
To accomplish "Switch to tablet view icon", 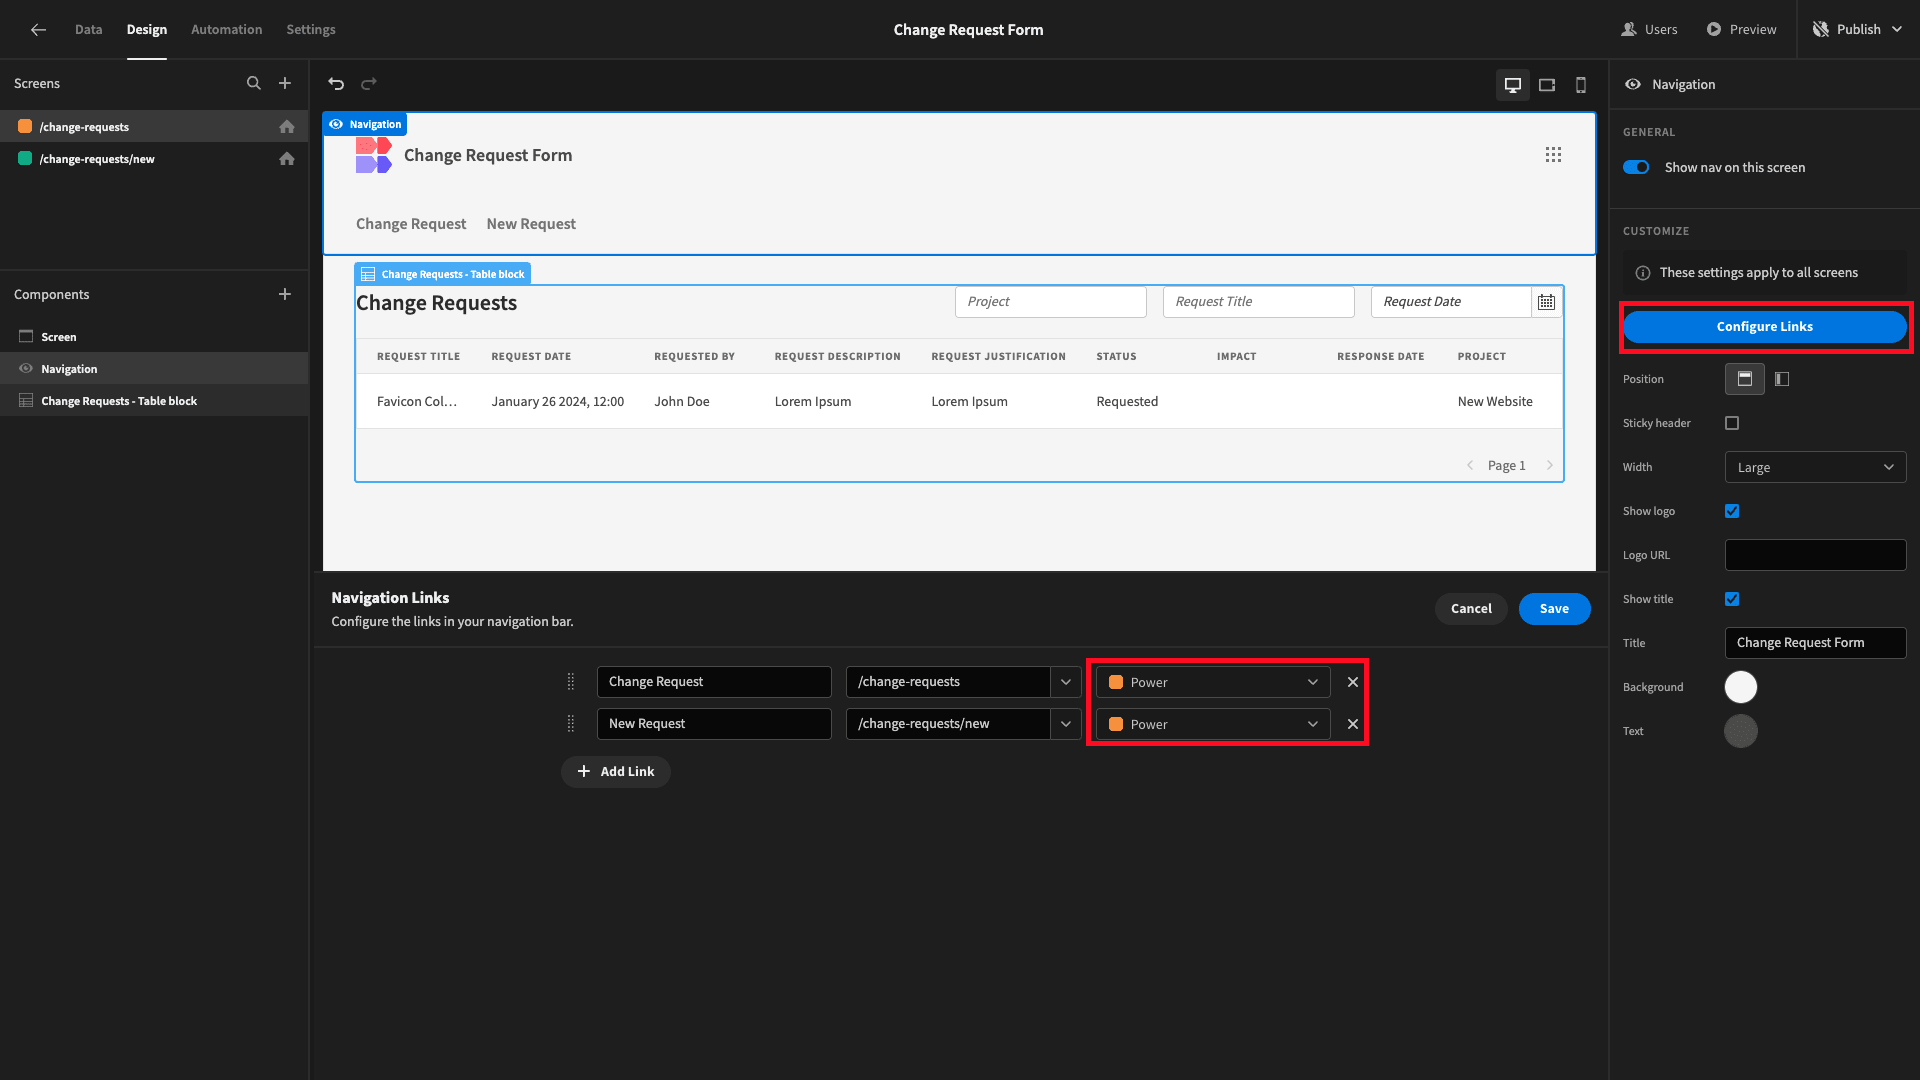I will [x=1545, y=83].
